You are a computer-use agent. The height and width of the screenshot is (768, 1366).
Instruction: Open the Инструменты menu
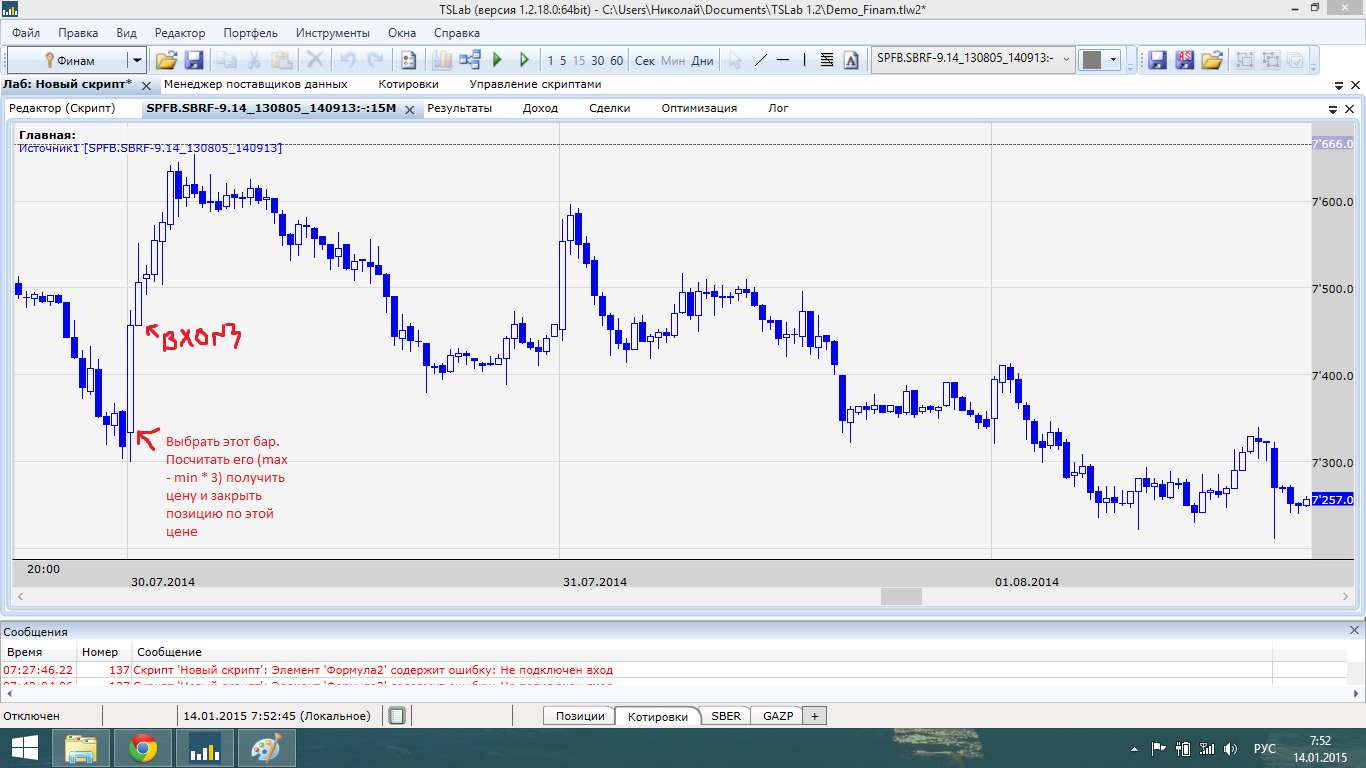pos(332,33)
